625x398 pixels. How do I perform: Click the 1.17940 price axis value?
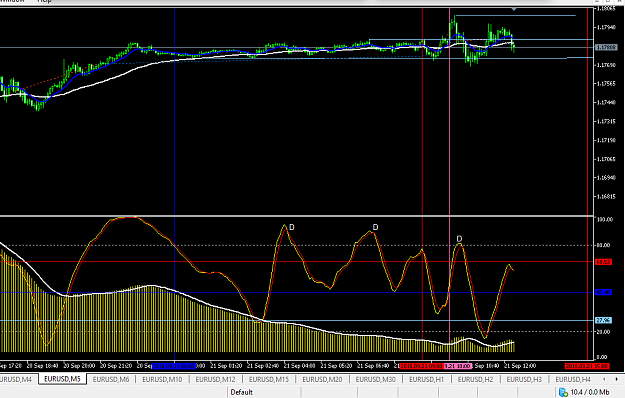[x=606, y=27]
